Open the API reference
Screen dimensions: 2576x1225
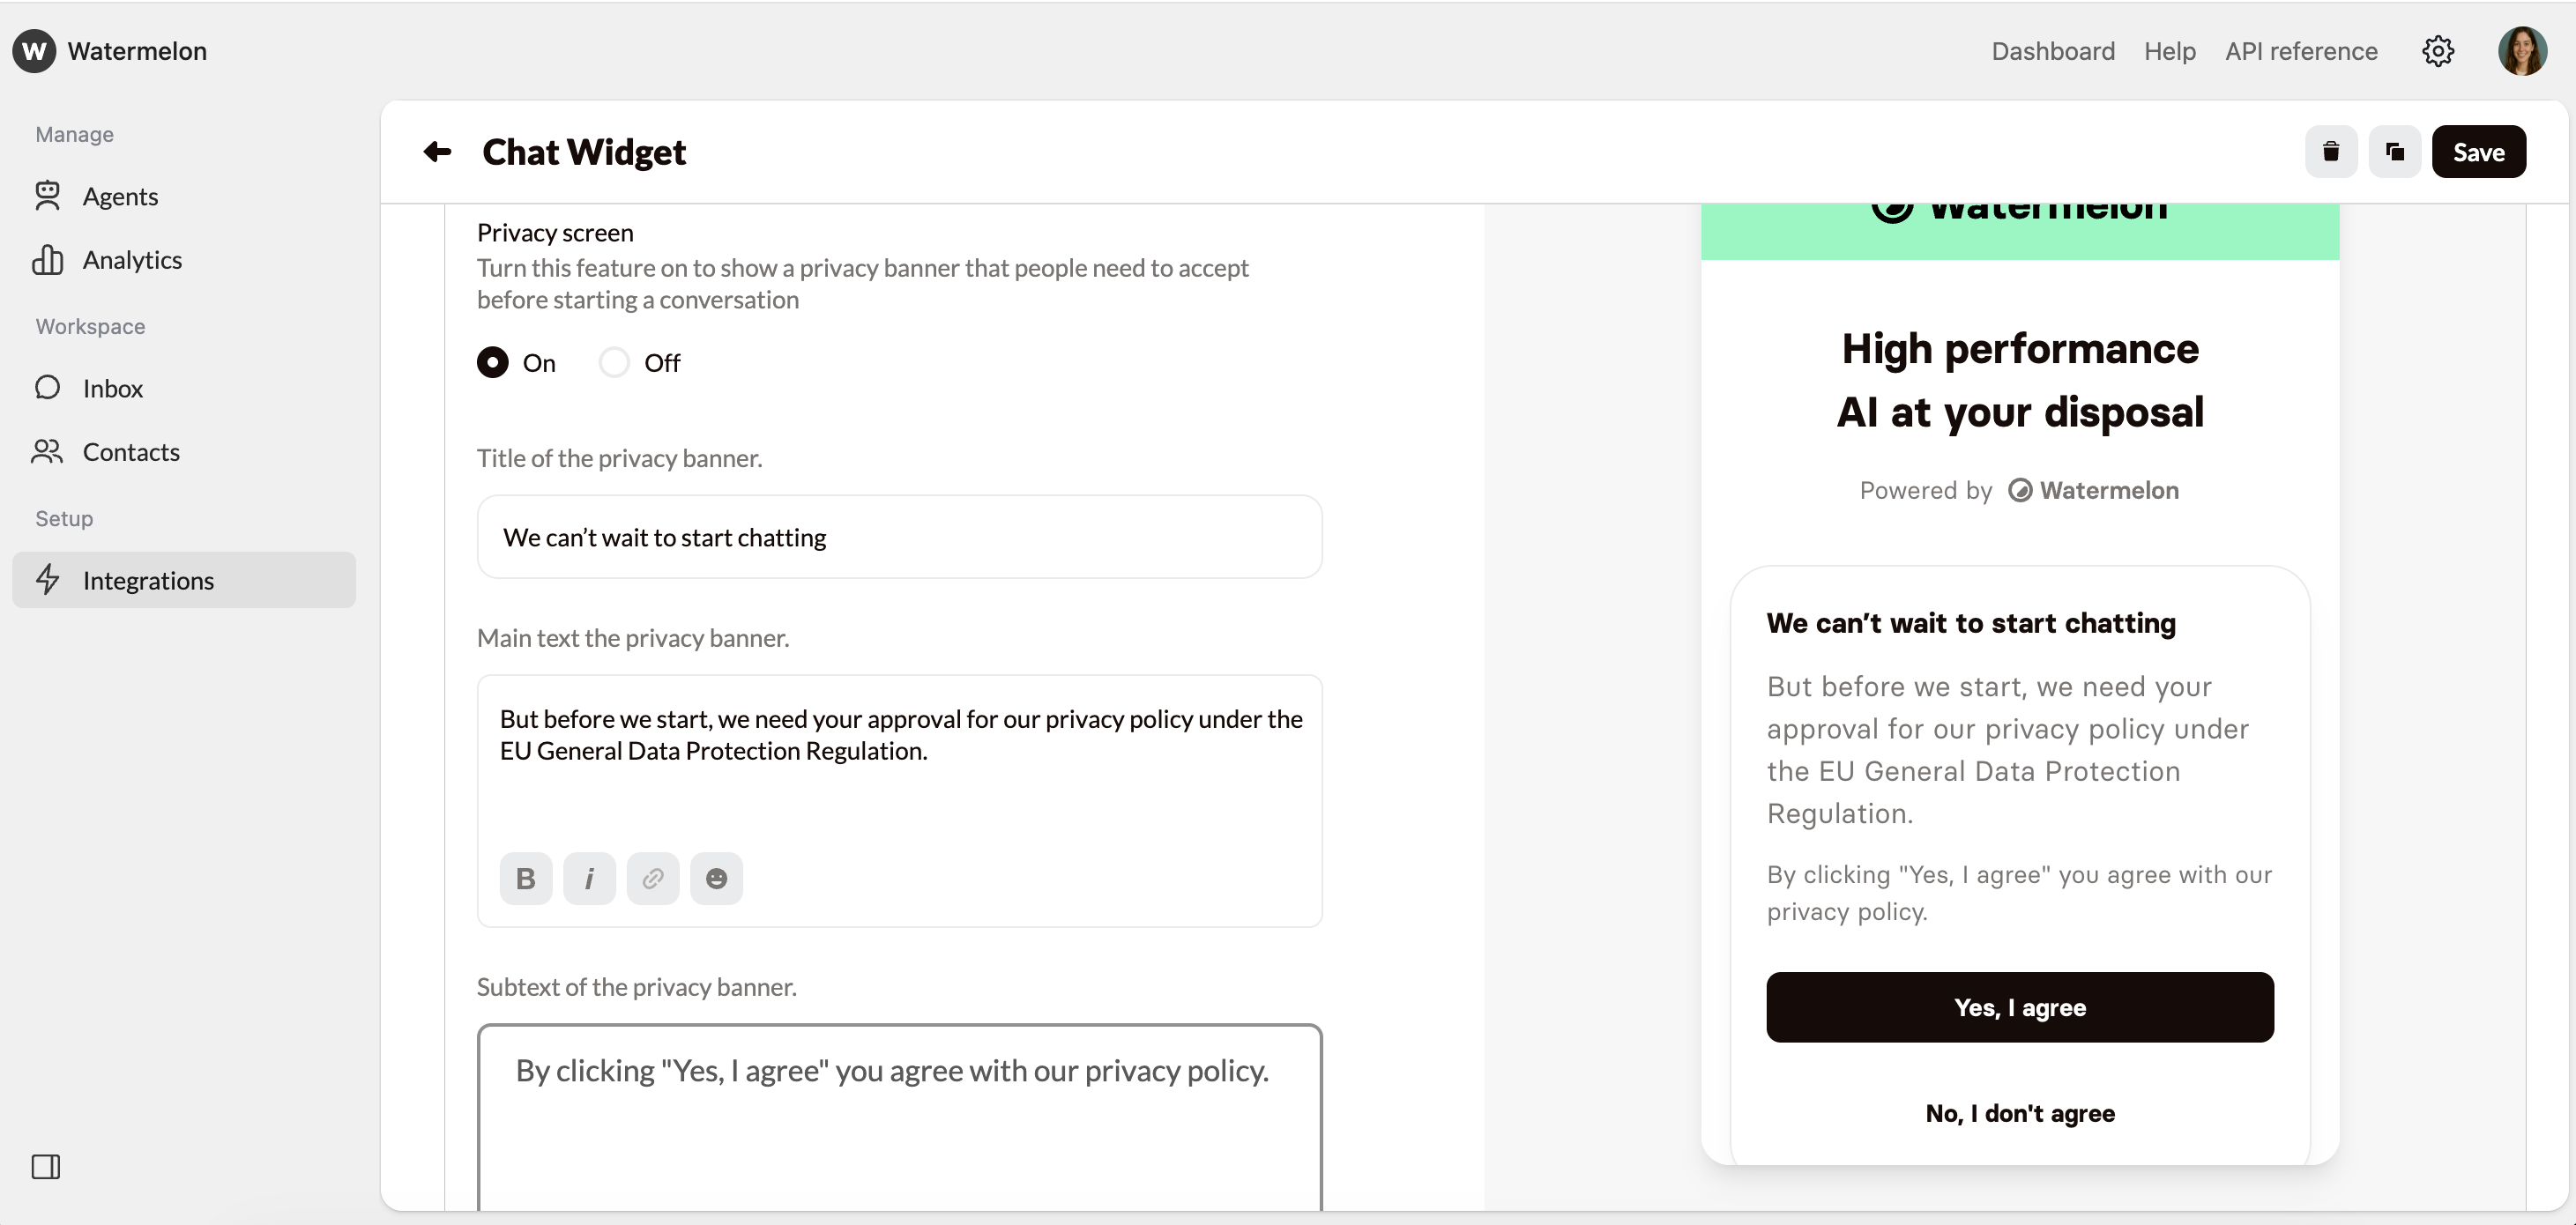(x=2301, y=51)
